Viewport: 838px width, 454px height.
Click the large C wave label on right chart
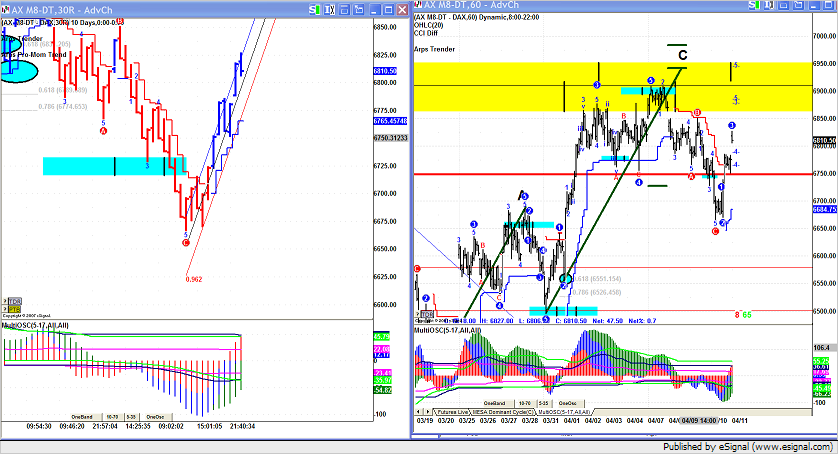pyautogui.click(x=682, y=55)
